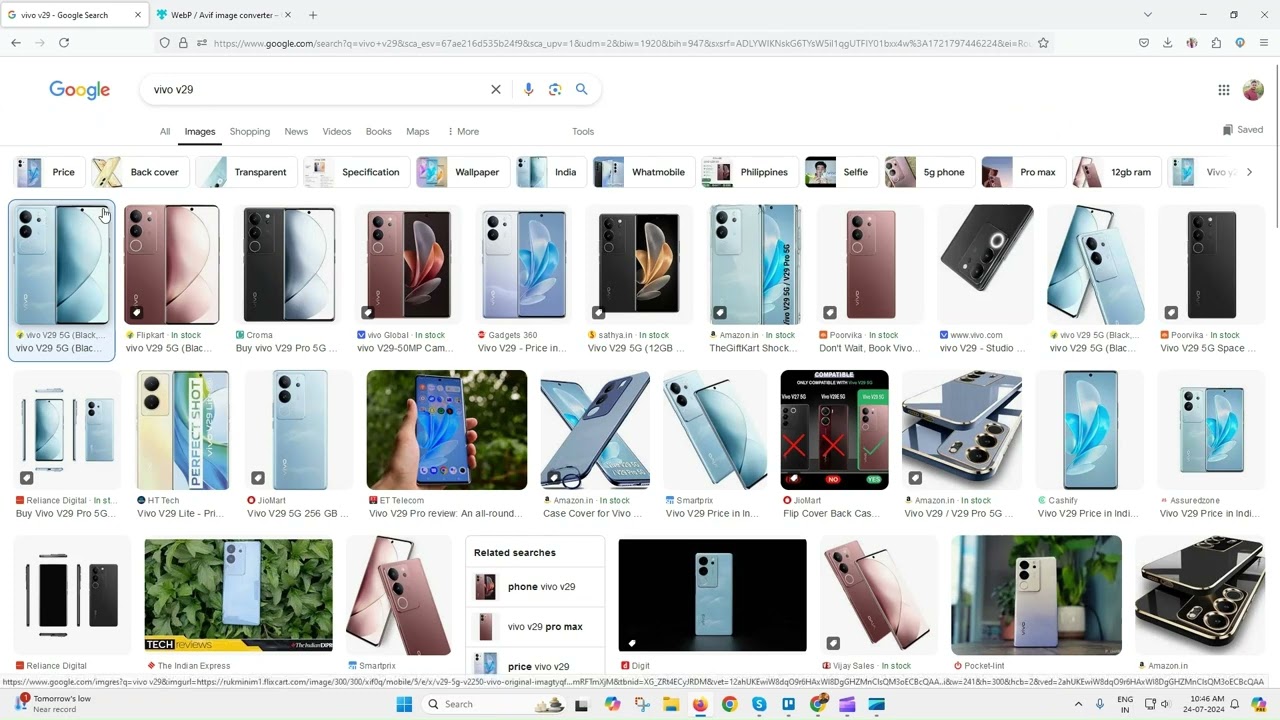Open the JioMart Flip Cover compatibility image
The height and width of the screenshot is (720, 1280).
click(x=834, y=430)
